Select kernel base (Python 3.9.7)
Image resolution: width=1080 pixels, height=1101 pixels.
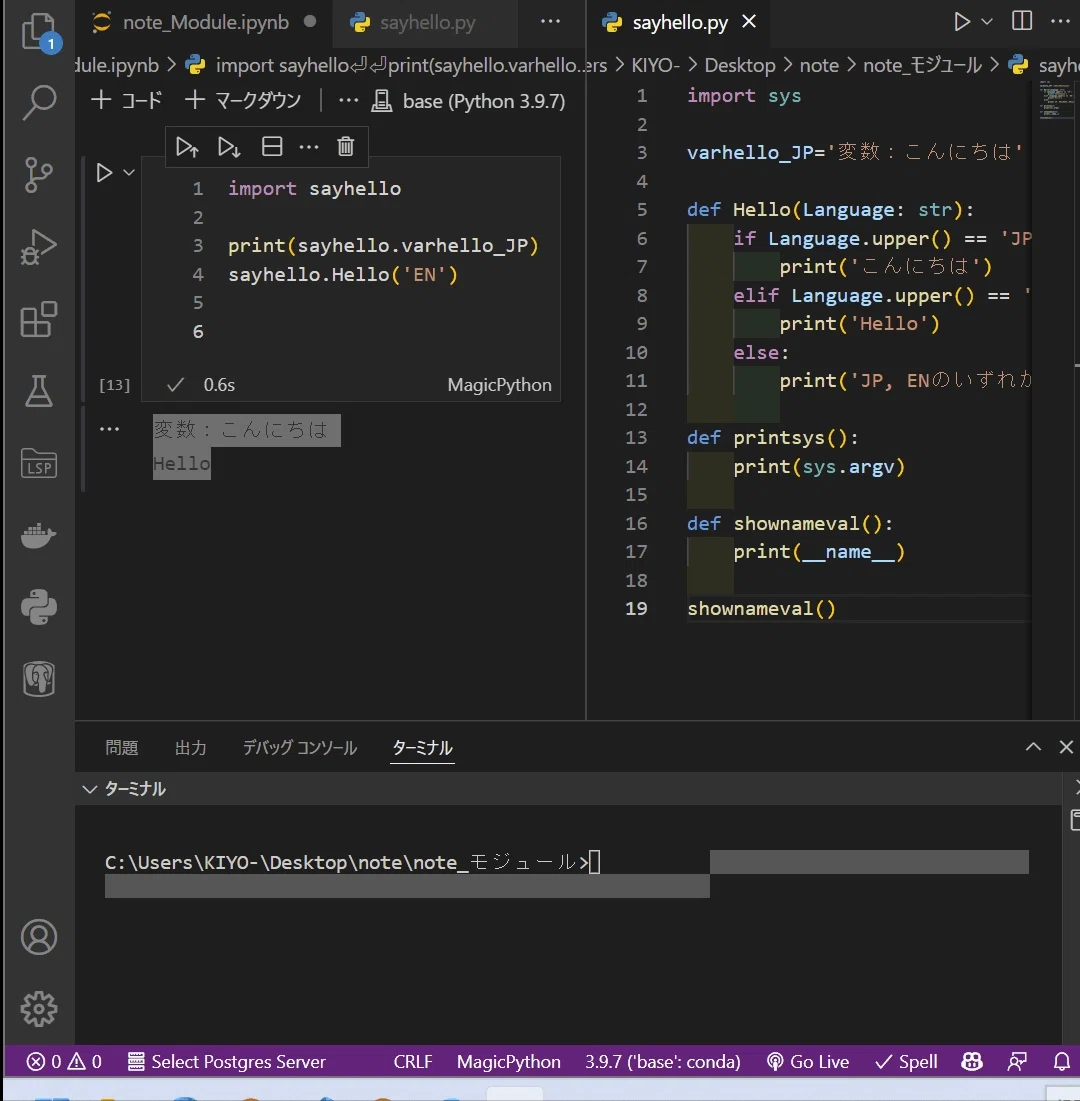(x=468, y=101)
